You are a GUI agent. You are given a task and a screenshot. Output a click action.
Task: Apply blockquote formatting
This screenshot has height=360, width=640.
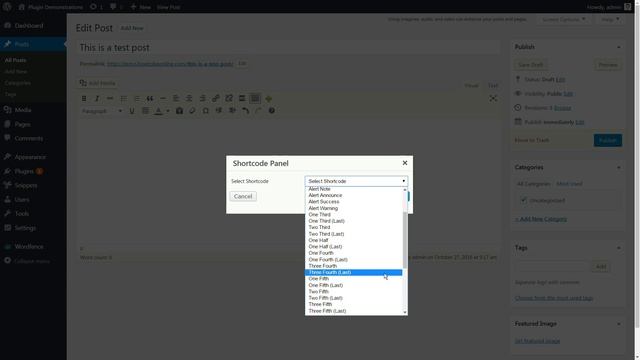[150, 98]
